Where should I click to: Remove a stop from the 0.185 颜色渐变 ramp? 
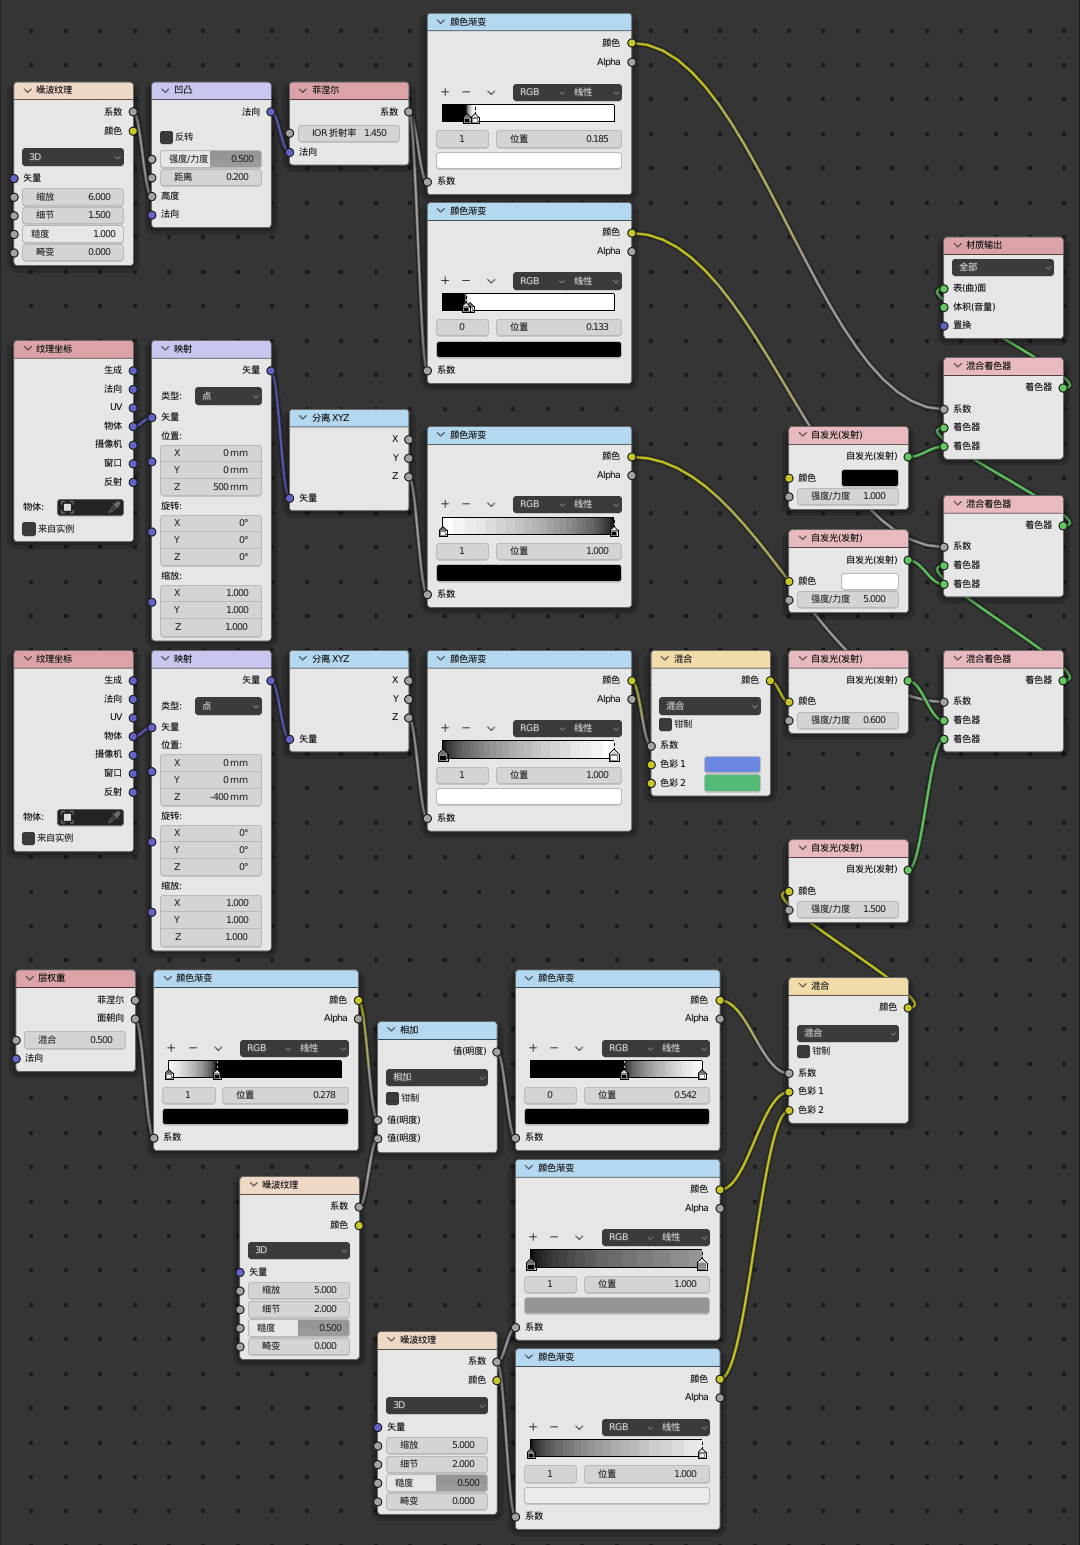tap(466, 92)
